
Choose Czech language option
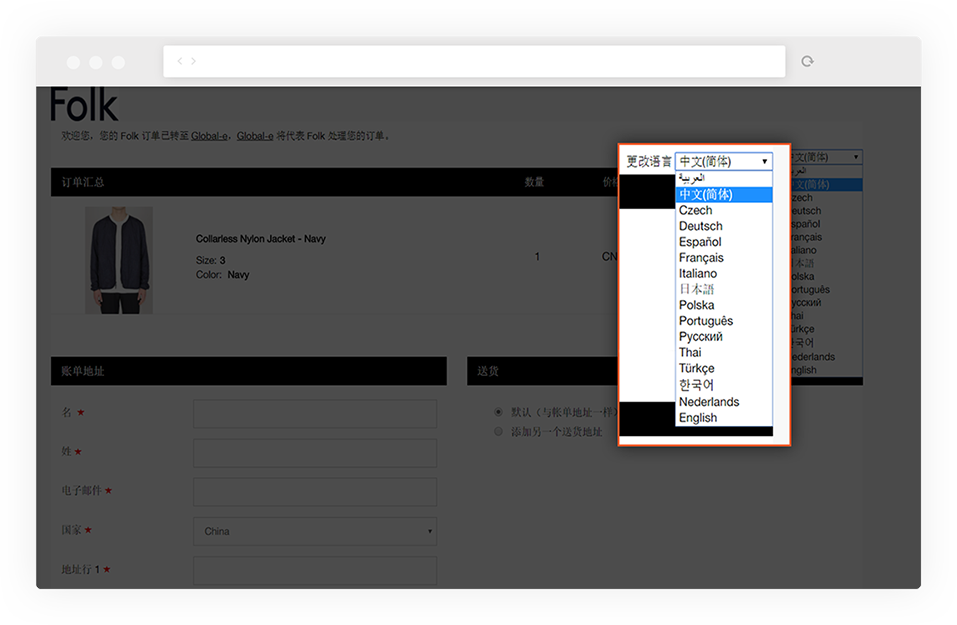click(724, 210)
